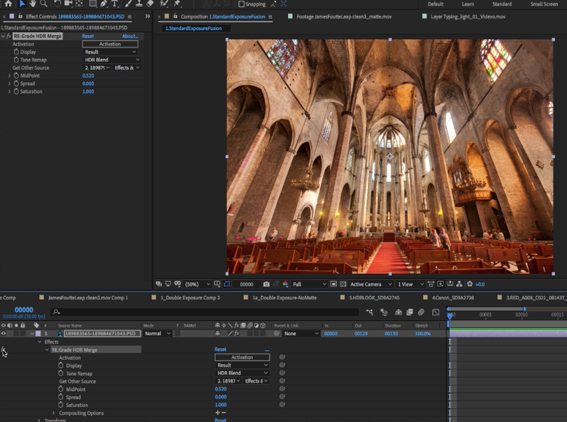Click the Activation button in the timeline
Screen dimensions: 567x422
click(242, 357)
